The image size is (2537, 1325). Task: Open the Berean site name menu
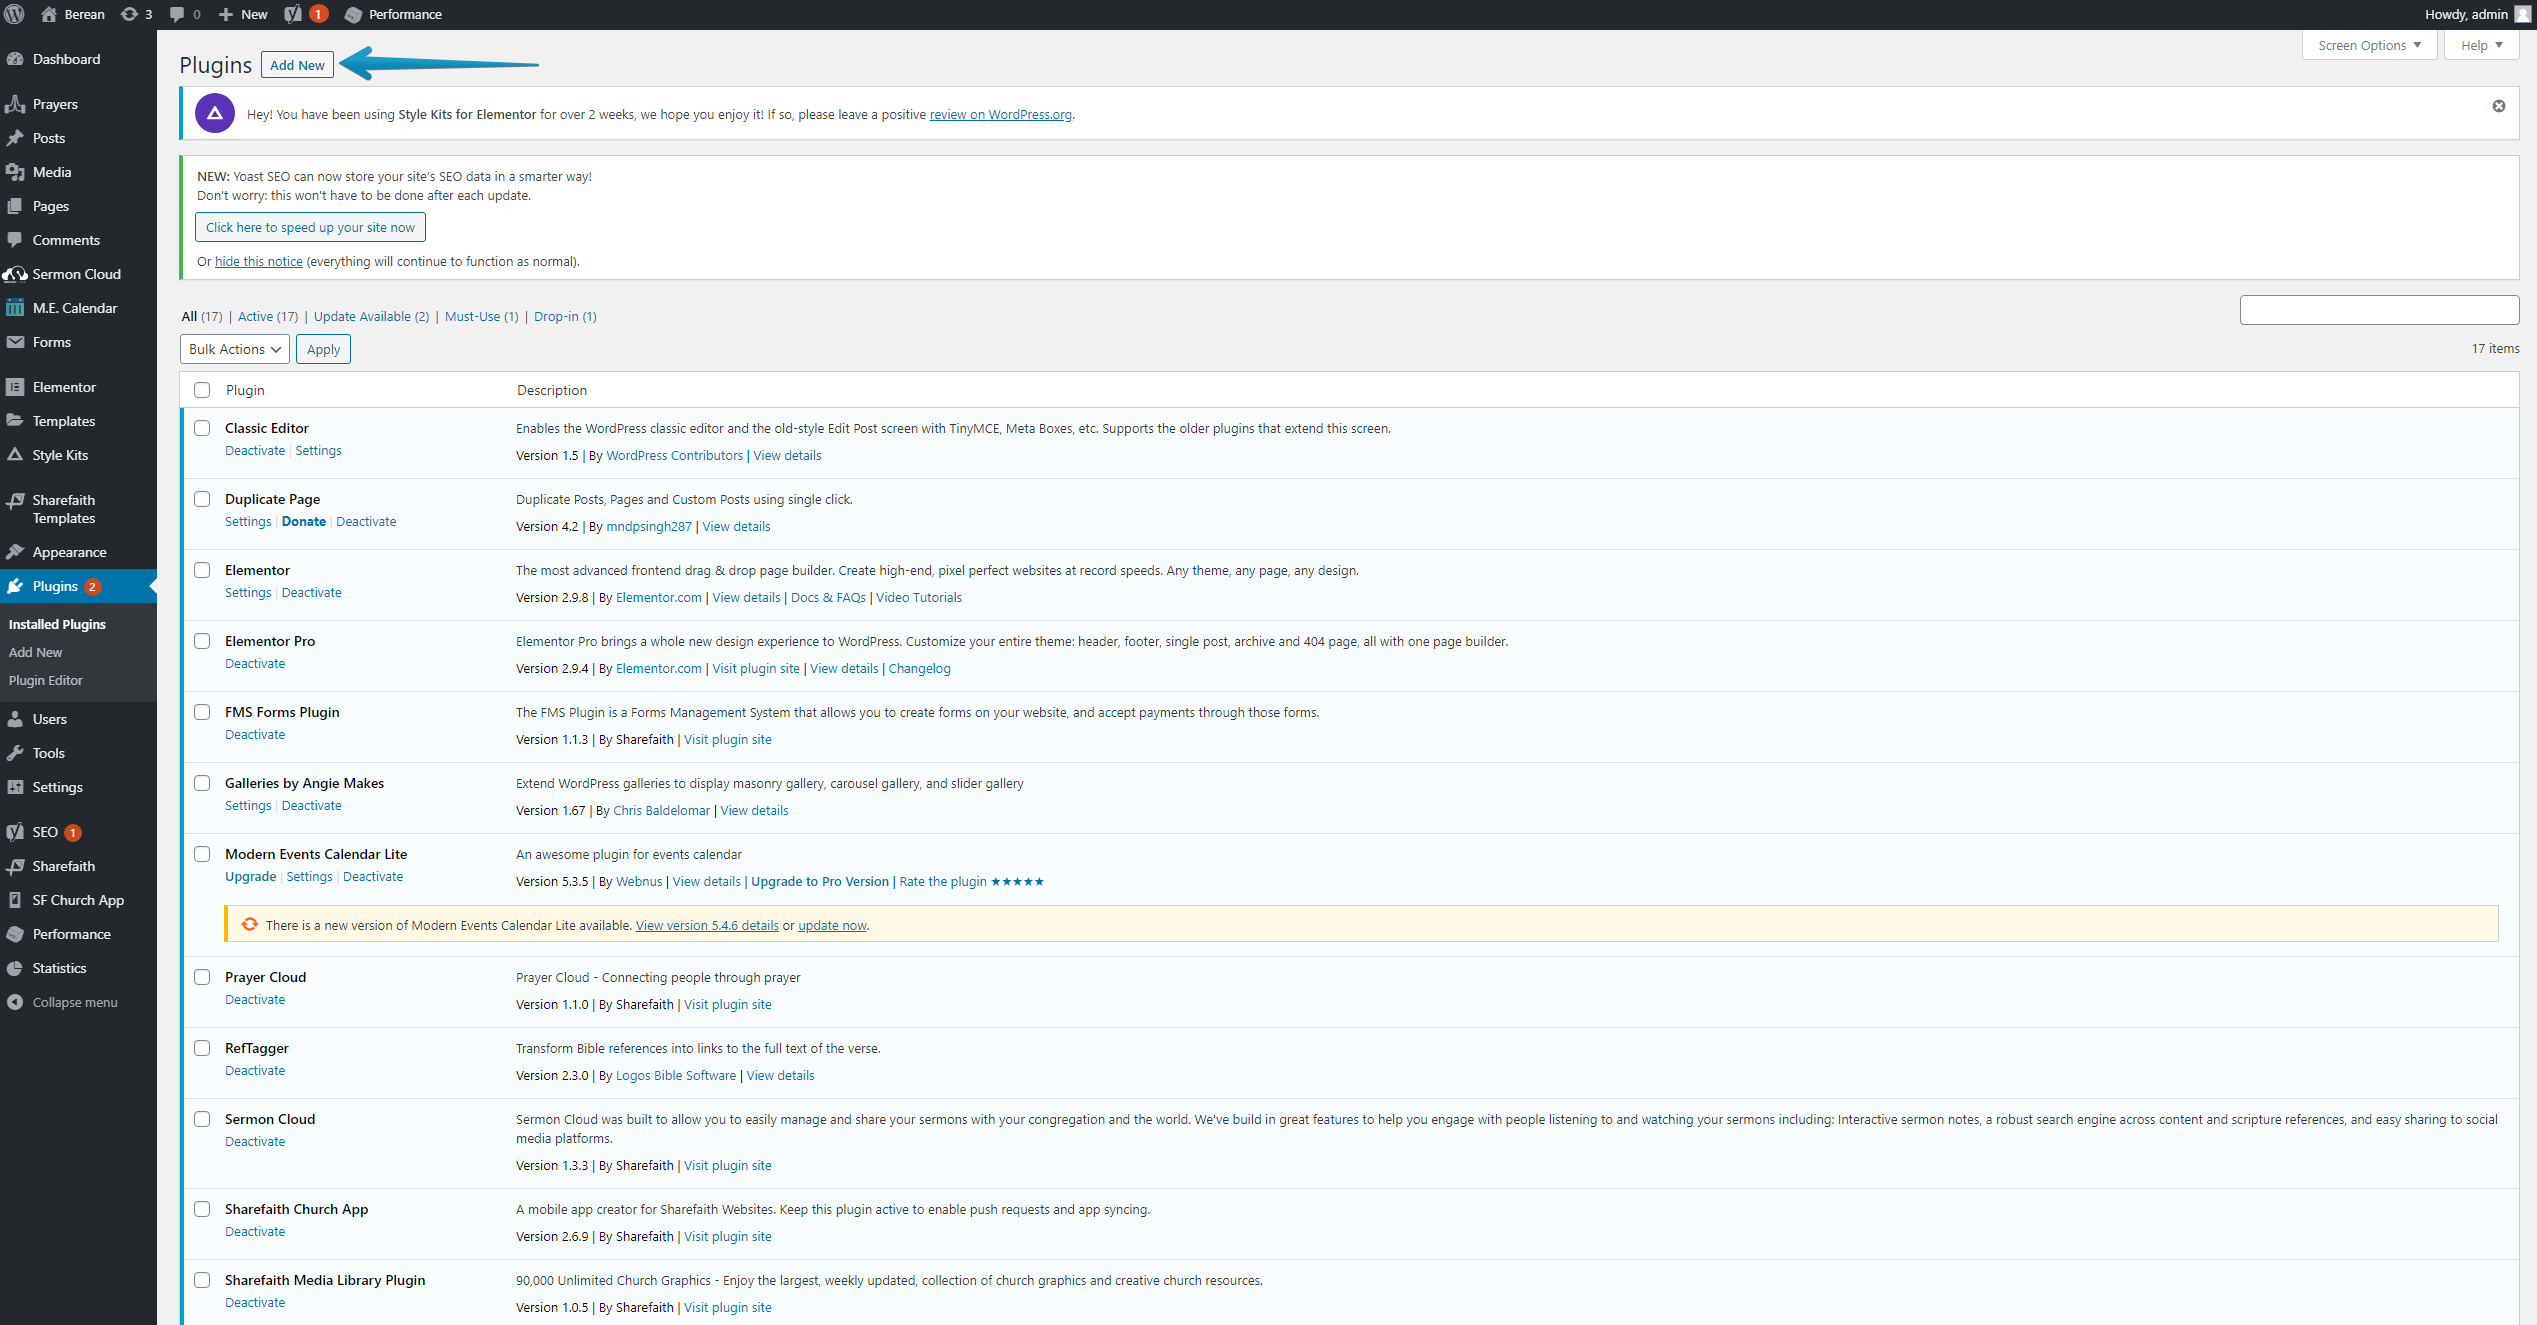(x=72, y=14)
